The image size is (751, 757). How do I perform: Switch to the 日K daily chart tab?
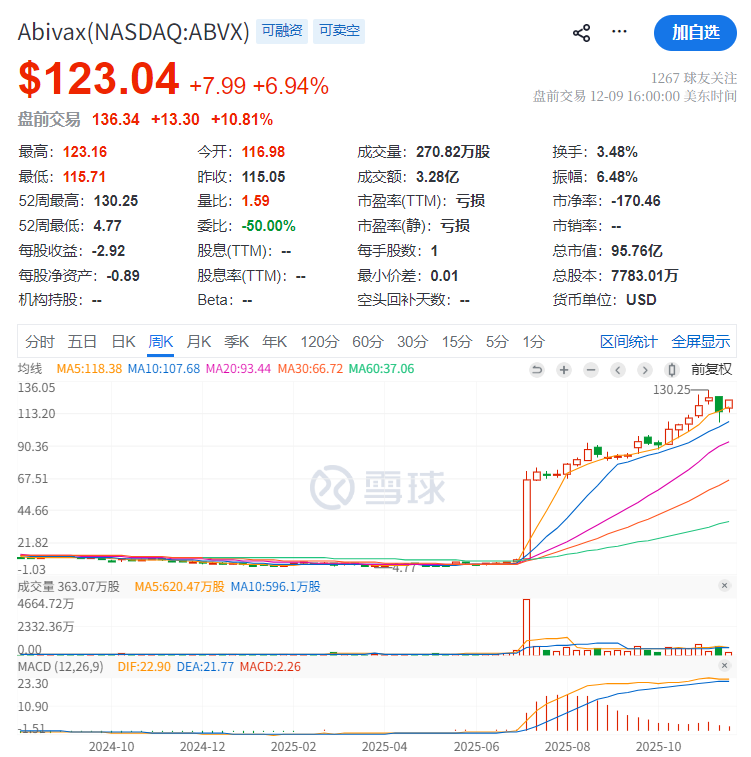point(123,341)
